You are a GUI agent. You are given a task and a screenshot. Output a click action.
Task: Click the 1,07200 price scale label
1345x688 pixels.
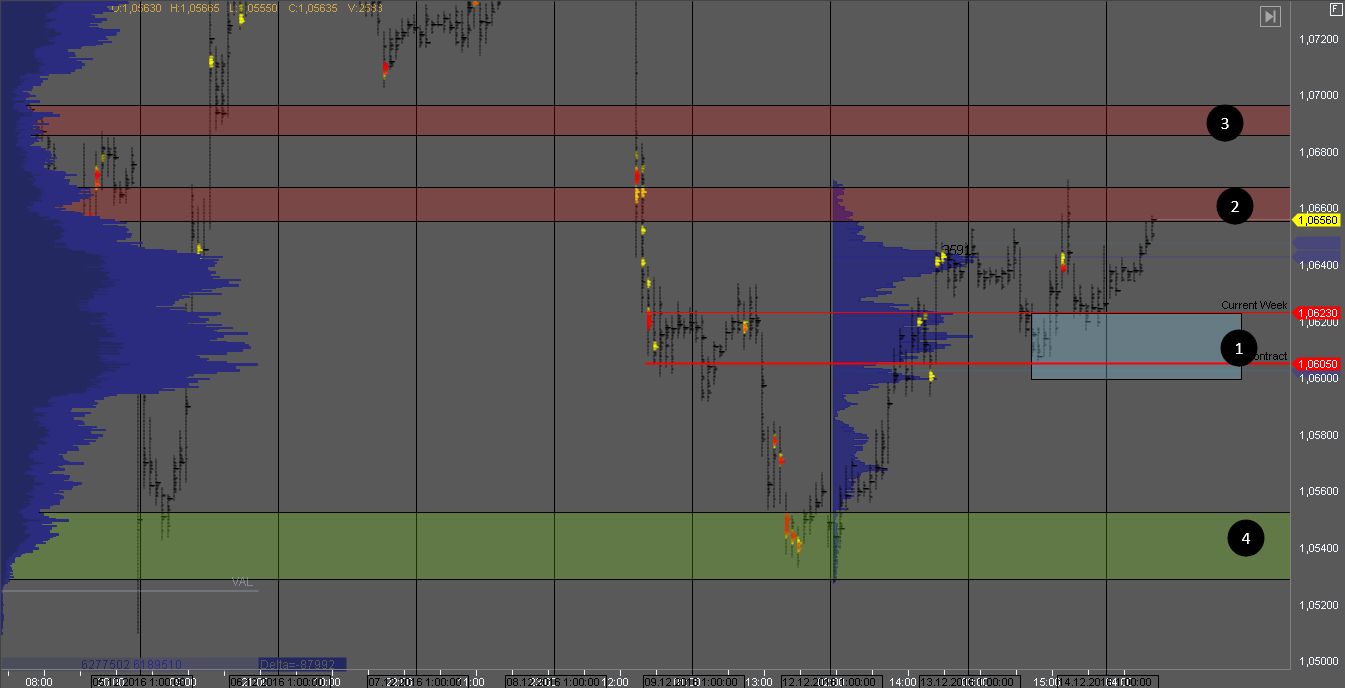(x=1317, y=39)
